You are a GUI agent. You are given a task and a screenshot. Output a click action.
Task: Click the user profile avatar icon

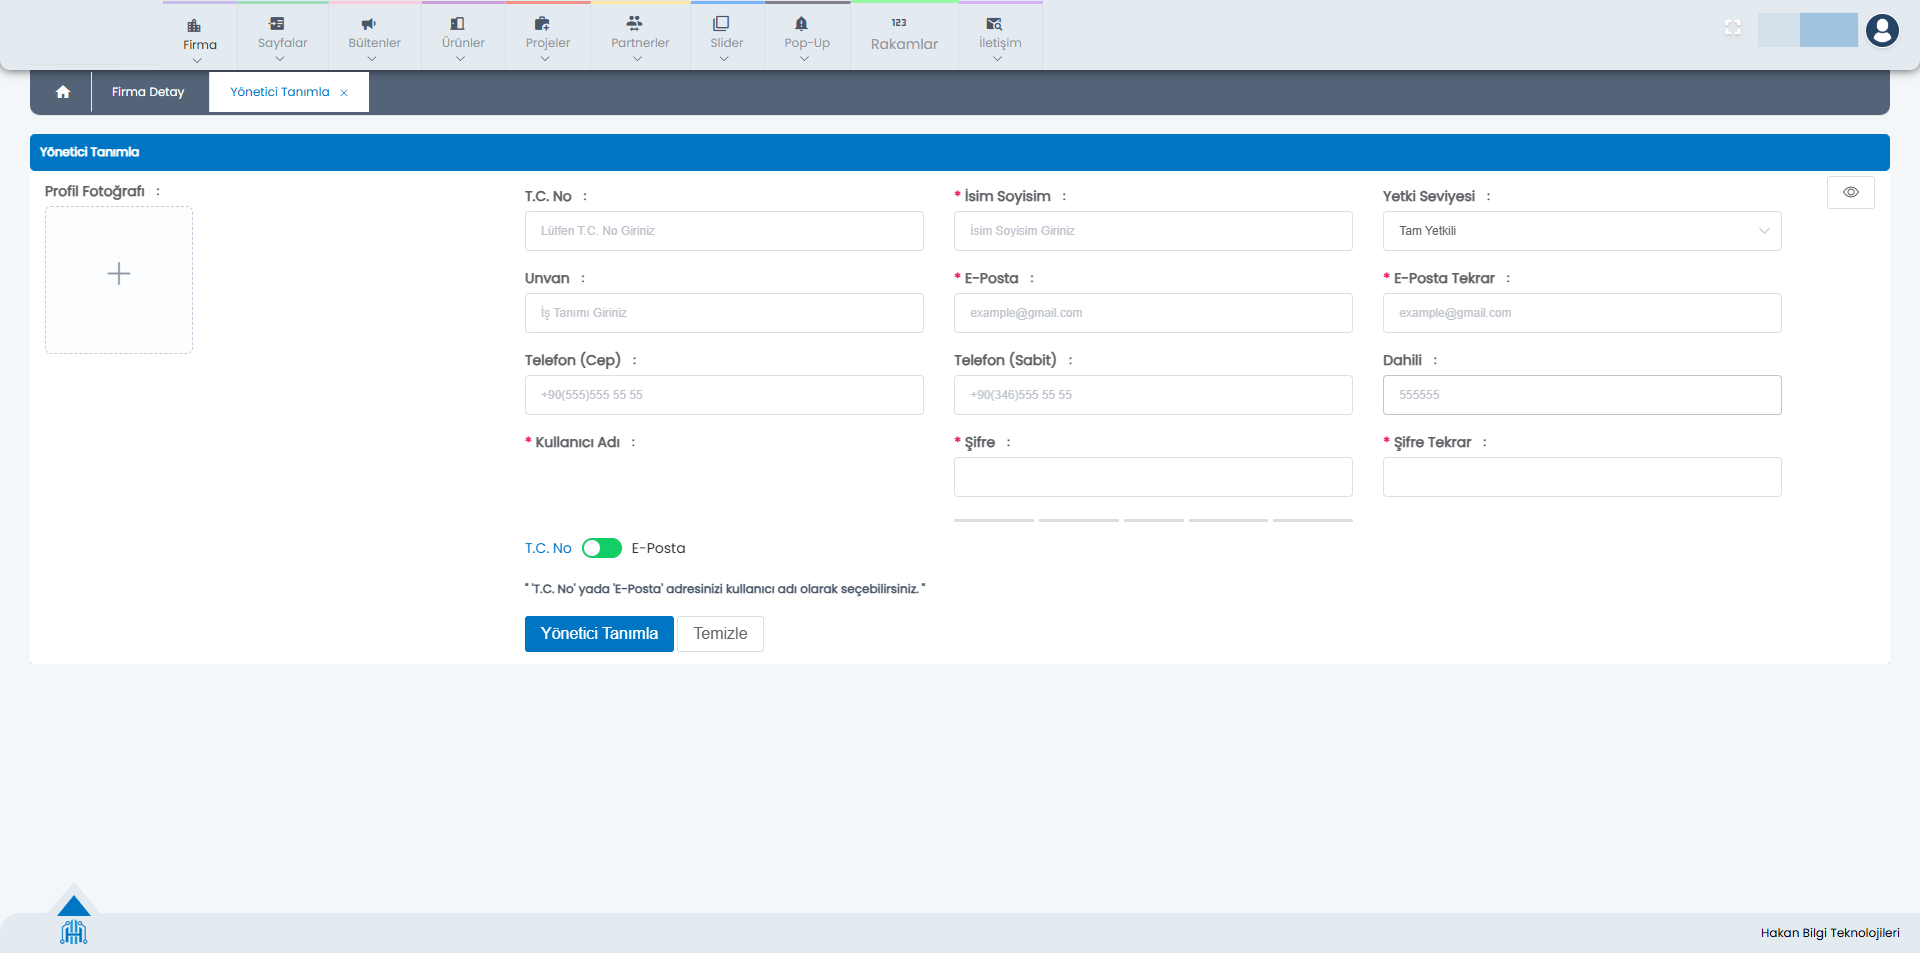tap(1881, 31)
